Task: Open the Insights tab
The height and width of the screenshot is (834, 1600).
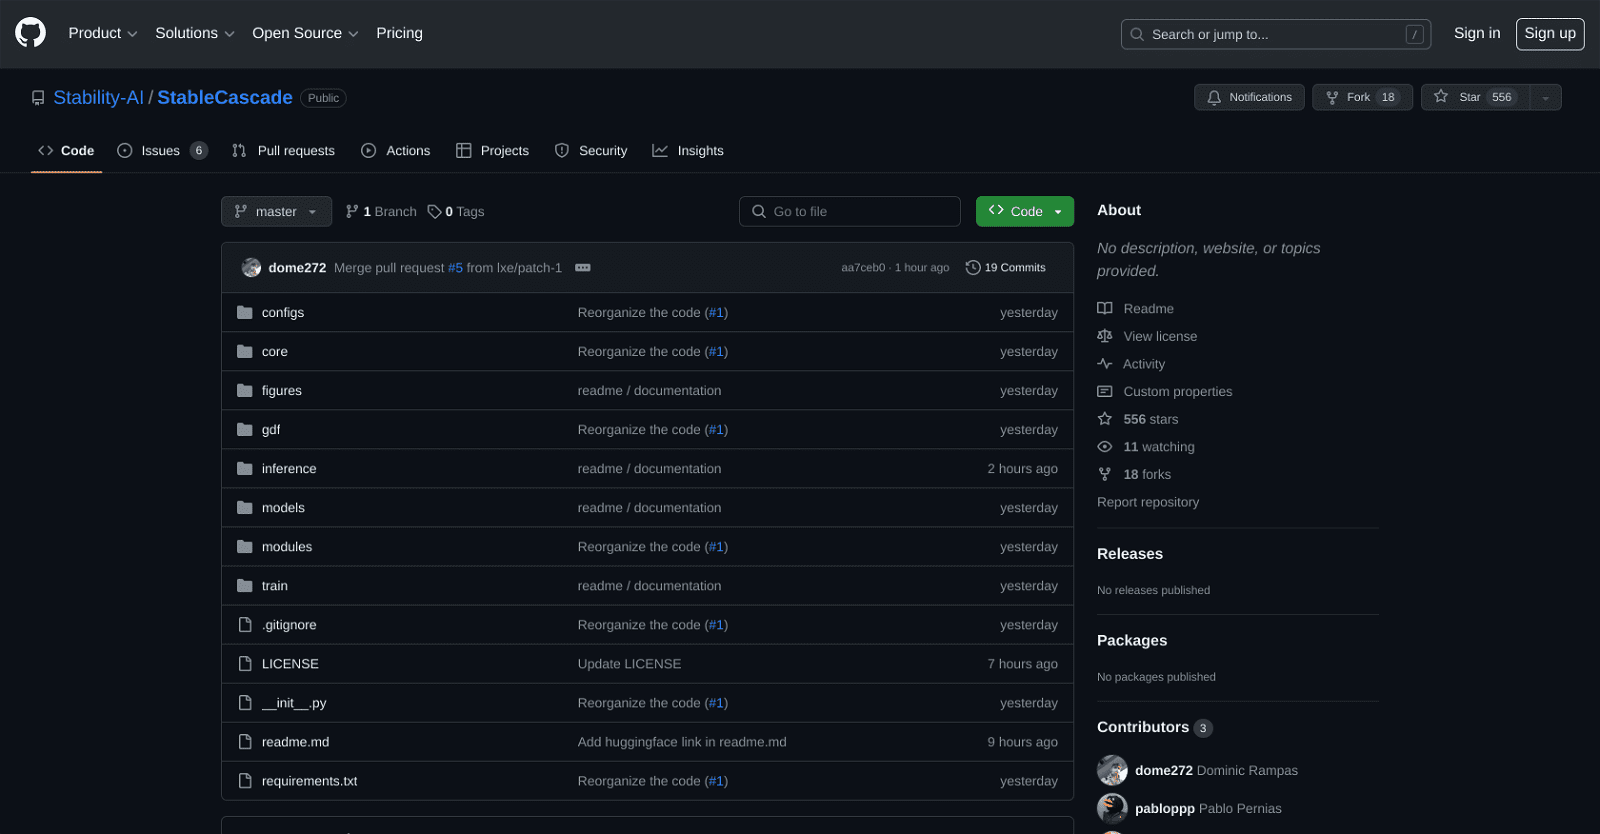Action: tap(688, 151)
